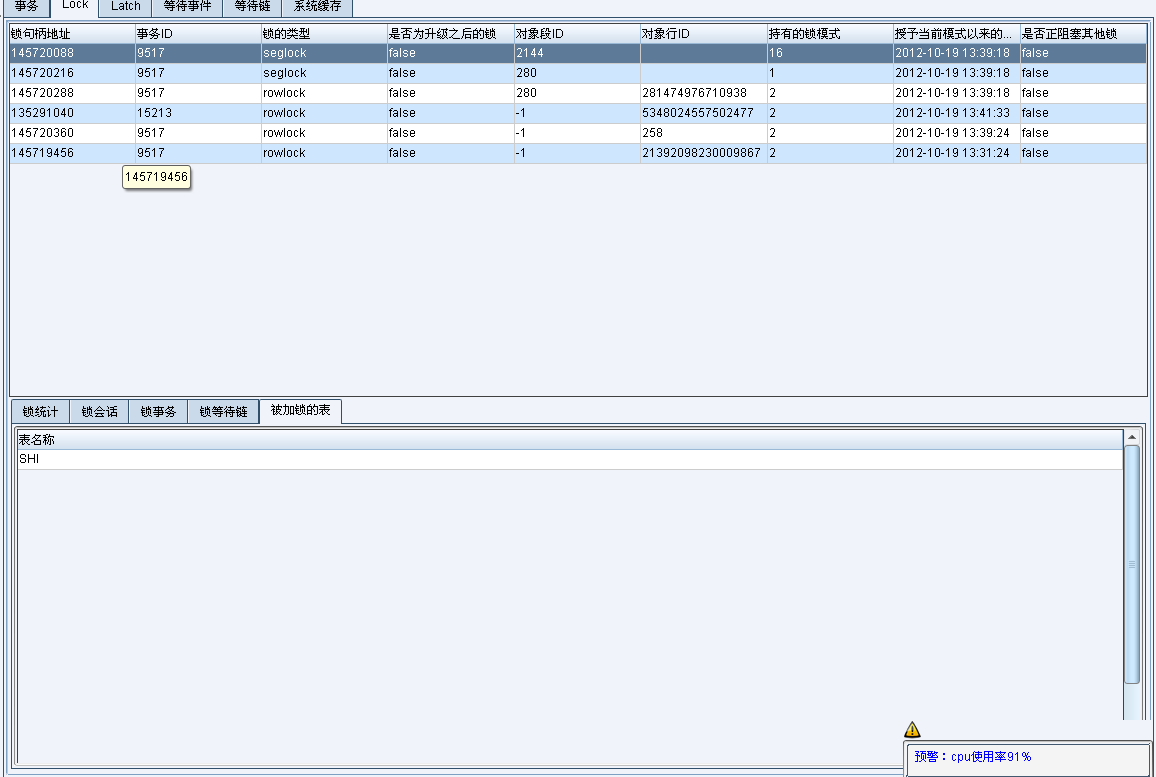Select the 锁等待链 sub-tab
Screen dimensions: 1156x777
pos(223,412)
